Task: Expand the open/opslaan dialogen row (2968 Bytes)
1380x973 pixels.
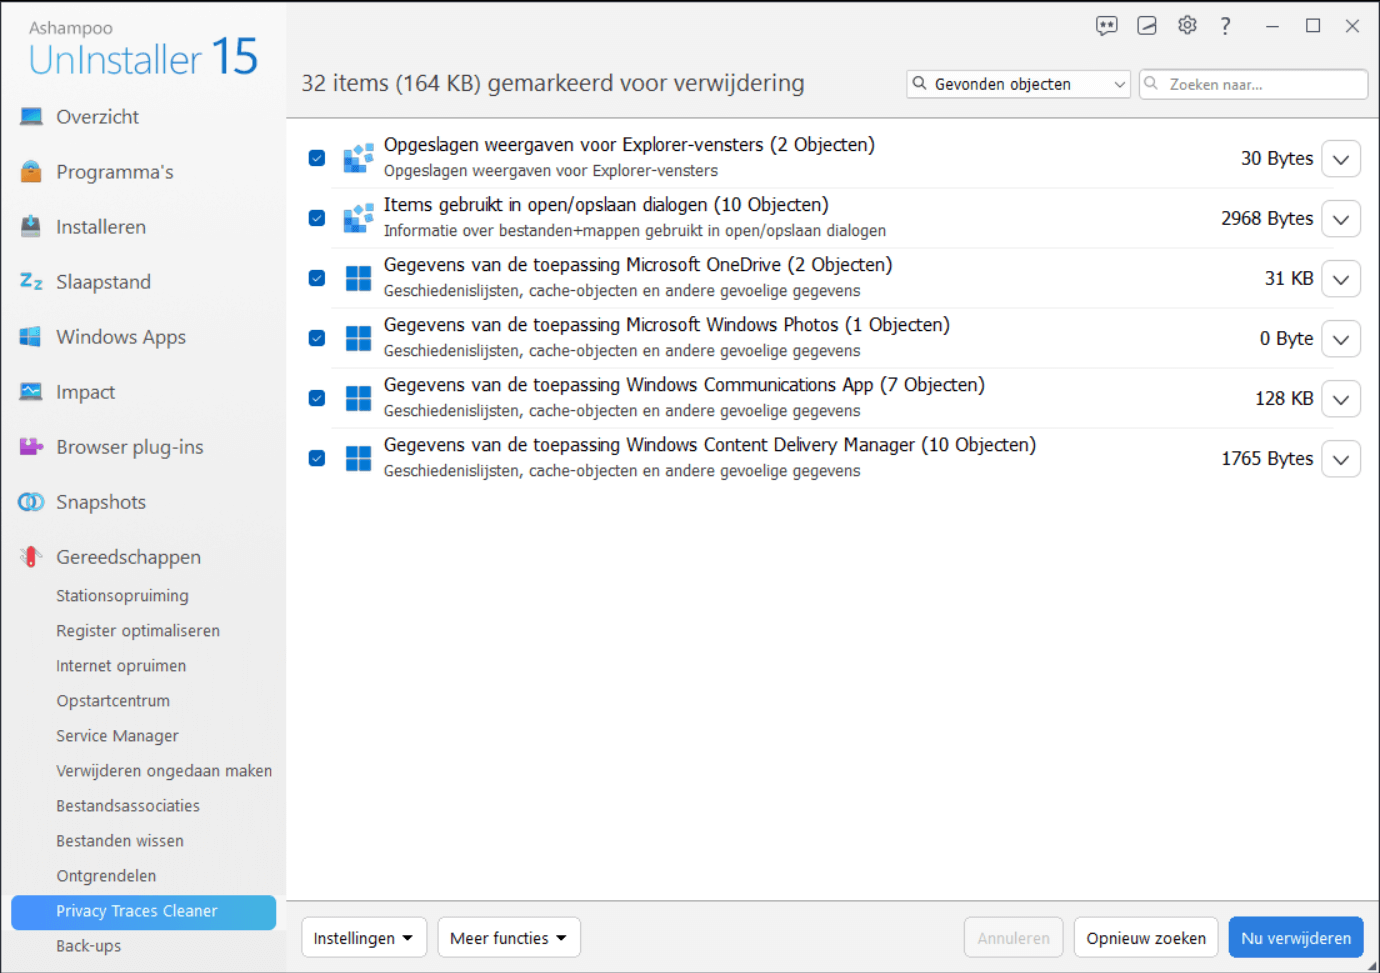Action: pyautogui.click(x=1341, y=219)
